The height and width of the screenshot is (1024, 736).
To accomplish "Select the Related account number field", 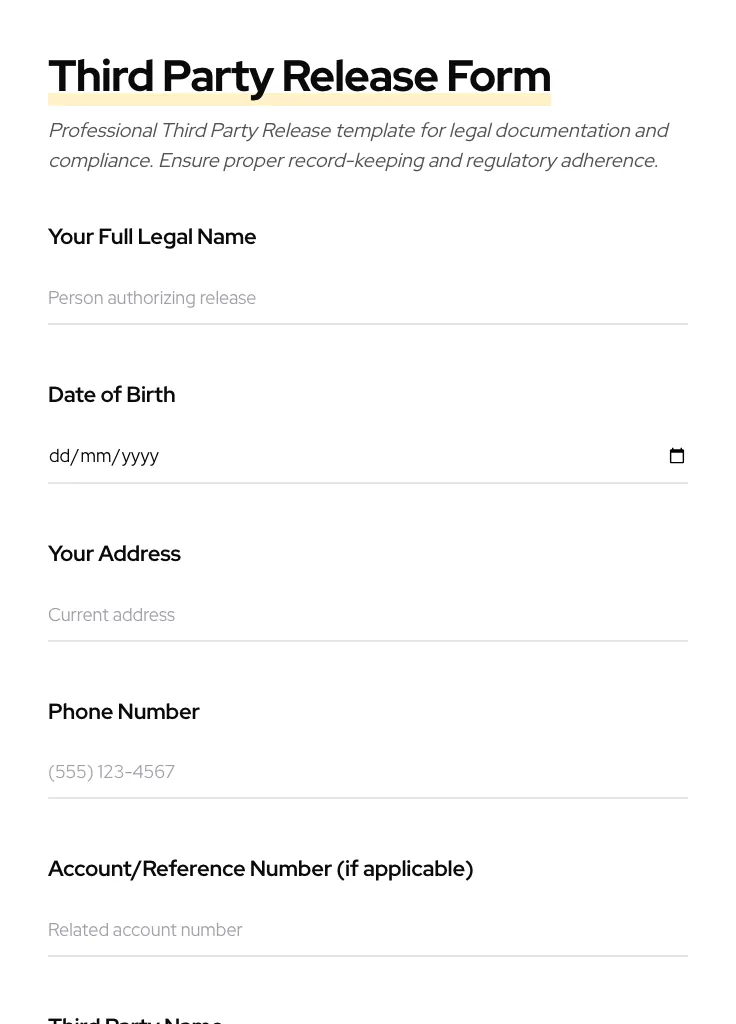I will pos(367,930).
